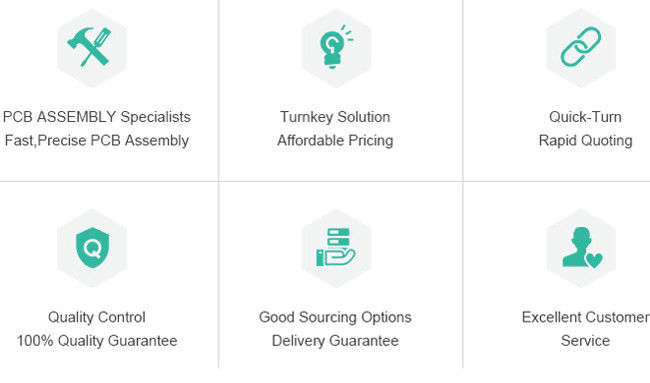650x383 pixels.
Task: Click the chain link Quick-Turn icon
Action: pos(581,46)
